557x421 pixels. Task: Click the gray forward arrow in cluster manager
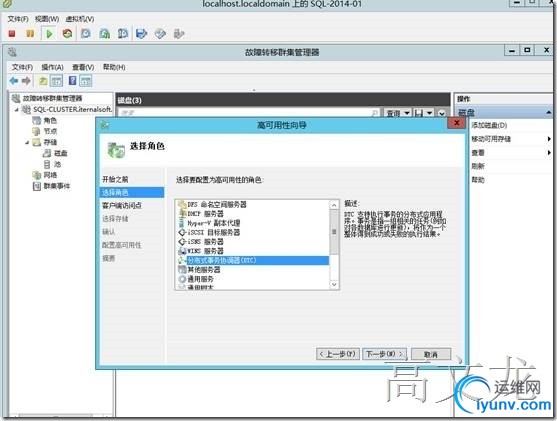pos(26,81)
